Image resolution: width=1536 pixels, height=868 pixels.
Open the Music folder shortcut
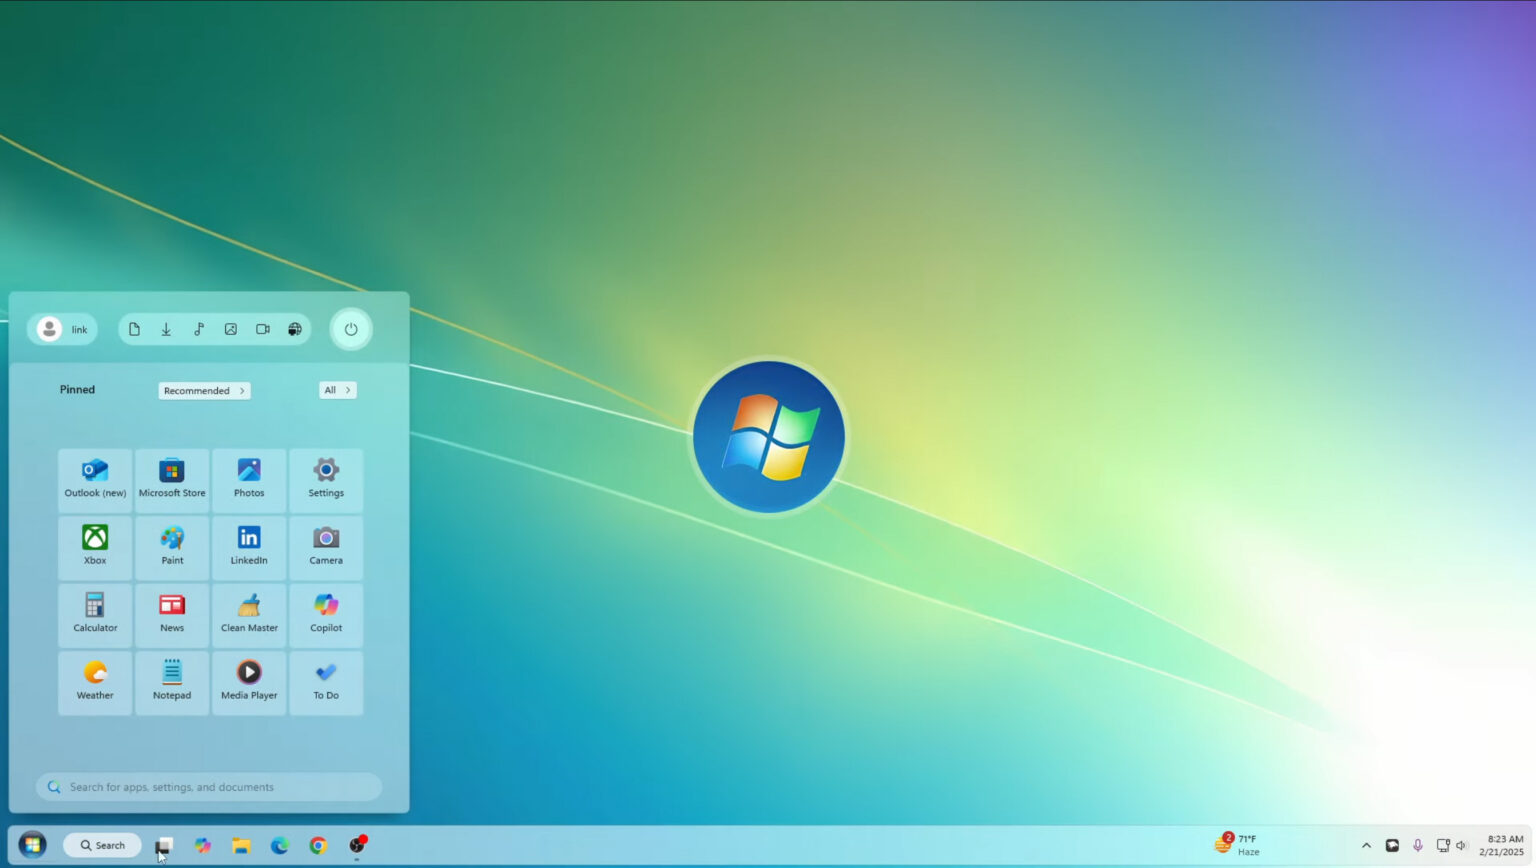point(199,329)
